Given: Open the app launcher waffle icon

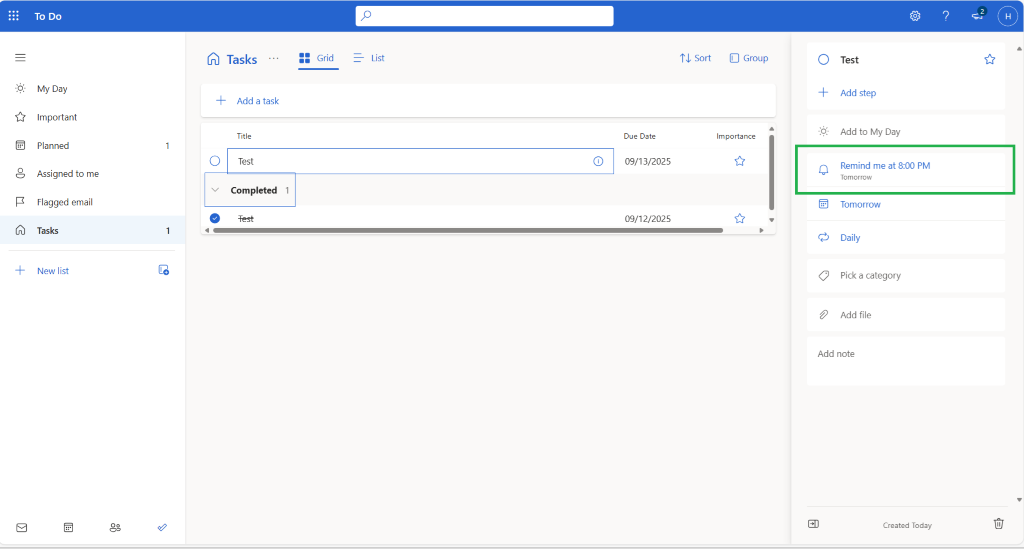Looking at the screenshot, I should (14, 16).
